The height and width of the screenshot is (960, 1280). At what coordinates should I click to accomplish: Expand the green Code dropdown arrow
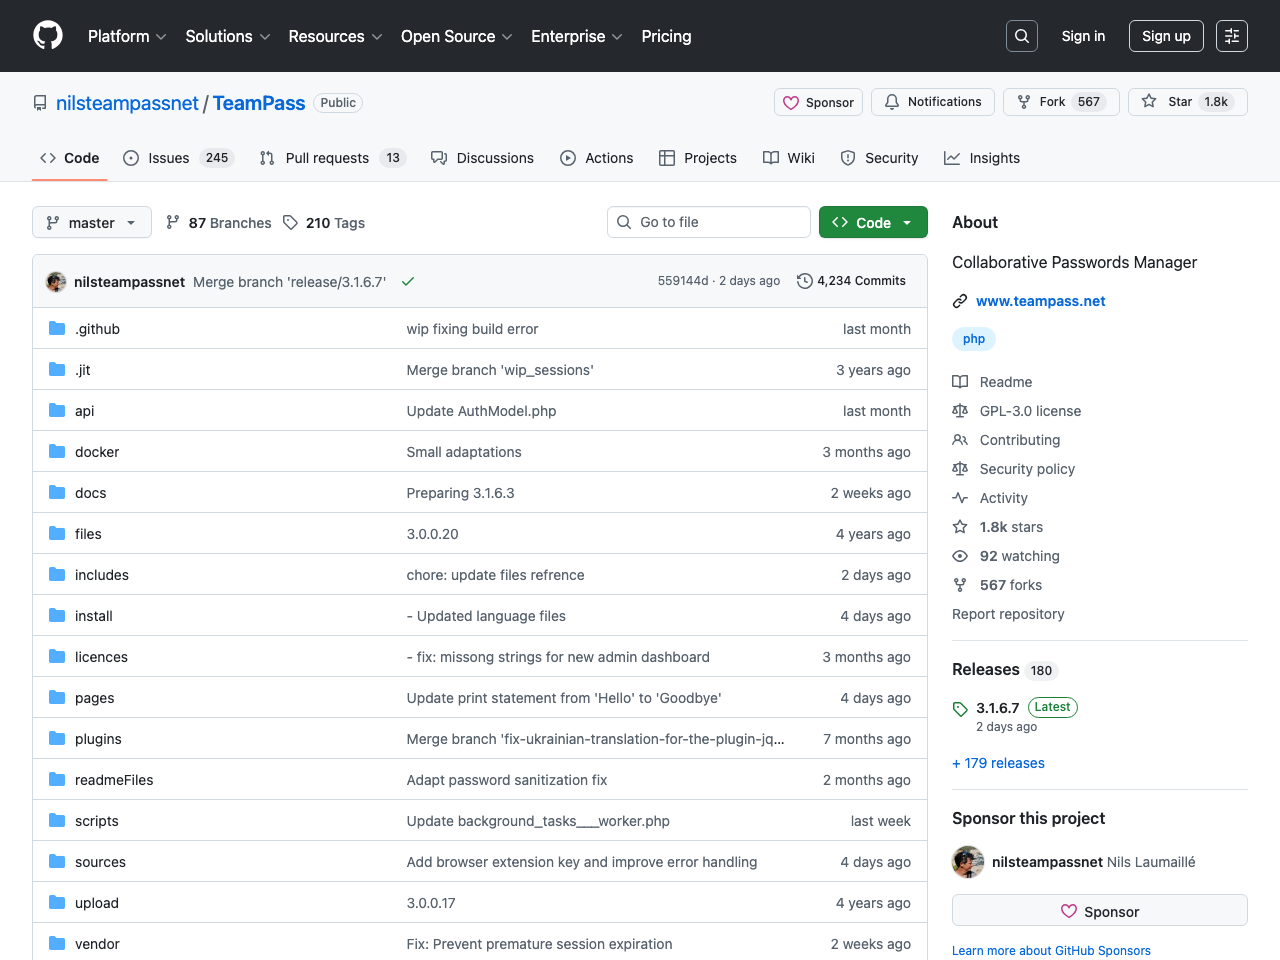pos(905,222)
